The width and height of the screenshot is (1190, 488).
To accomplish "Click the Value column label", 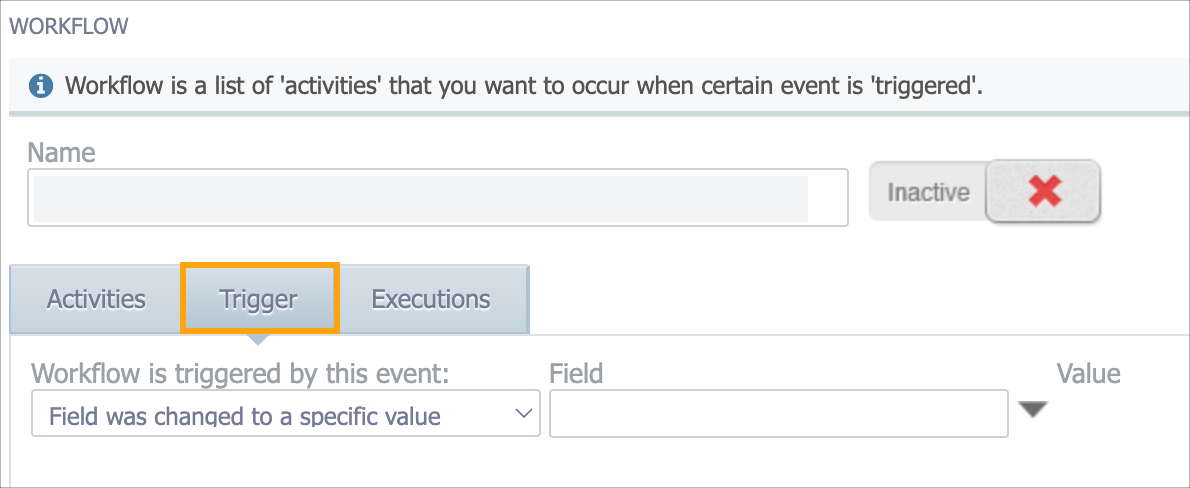I will tap(1088, 373).
